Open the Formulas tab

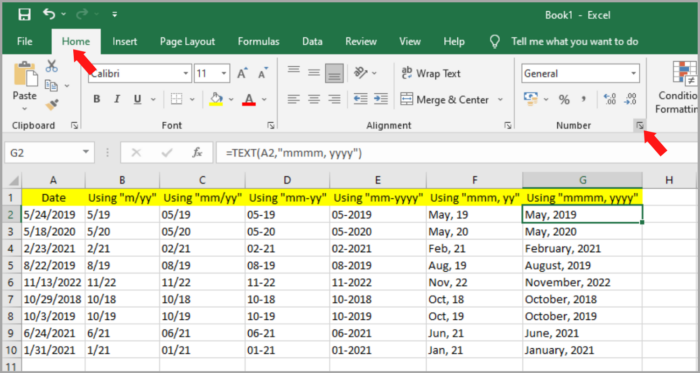point(258,41)
